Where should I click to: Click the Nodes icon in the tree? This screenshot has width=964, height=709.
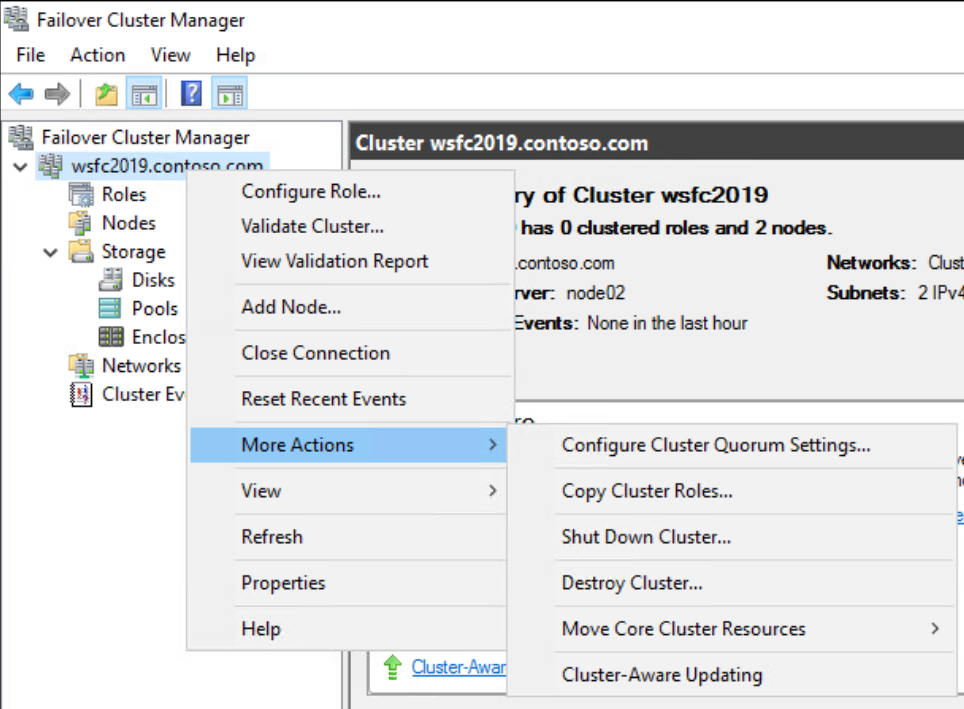81,223
